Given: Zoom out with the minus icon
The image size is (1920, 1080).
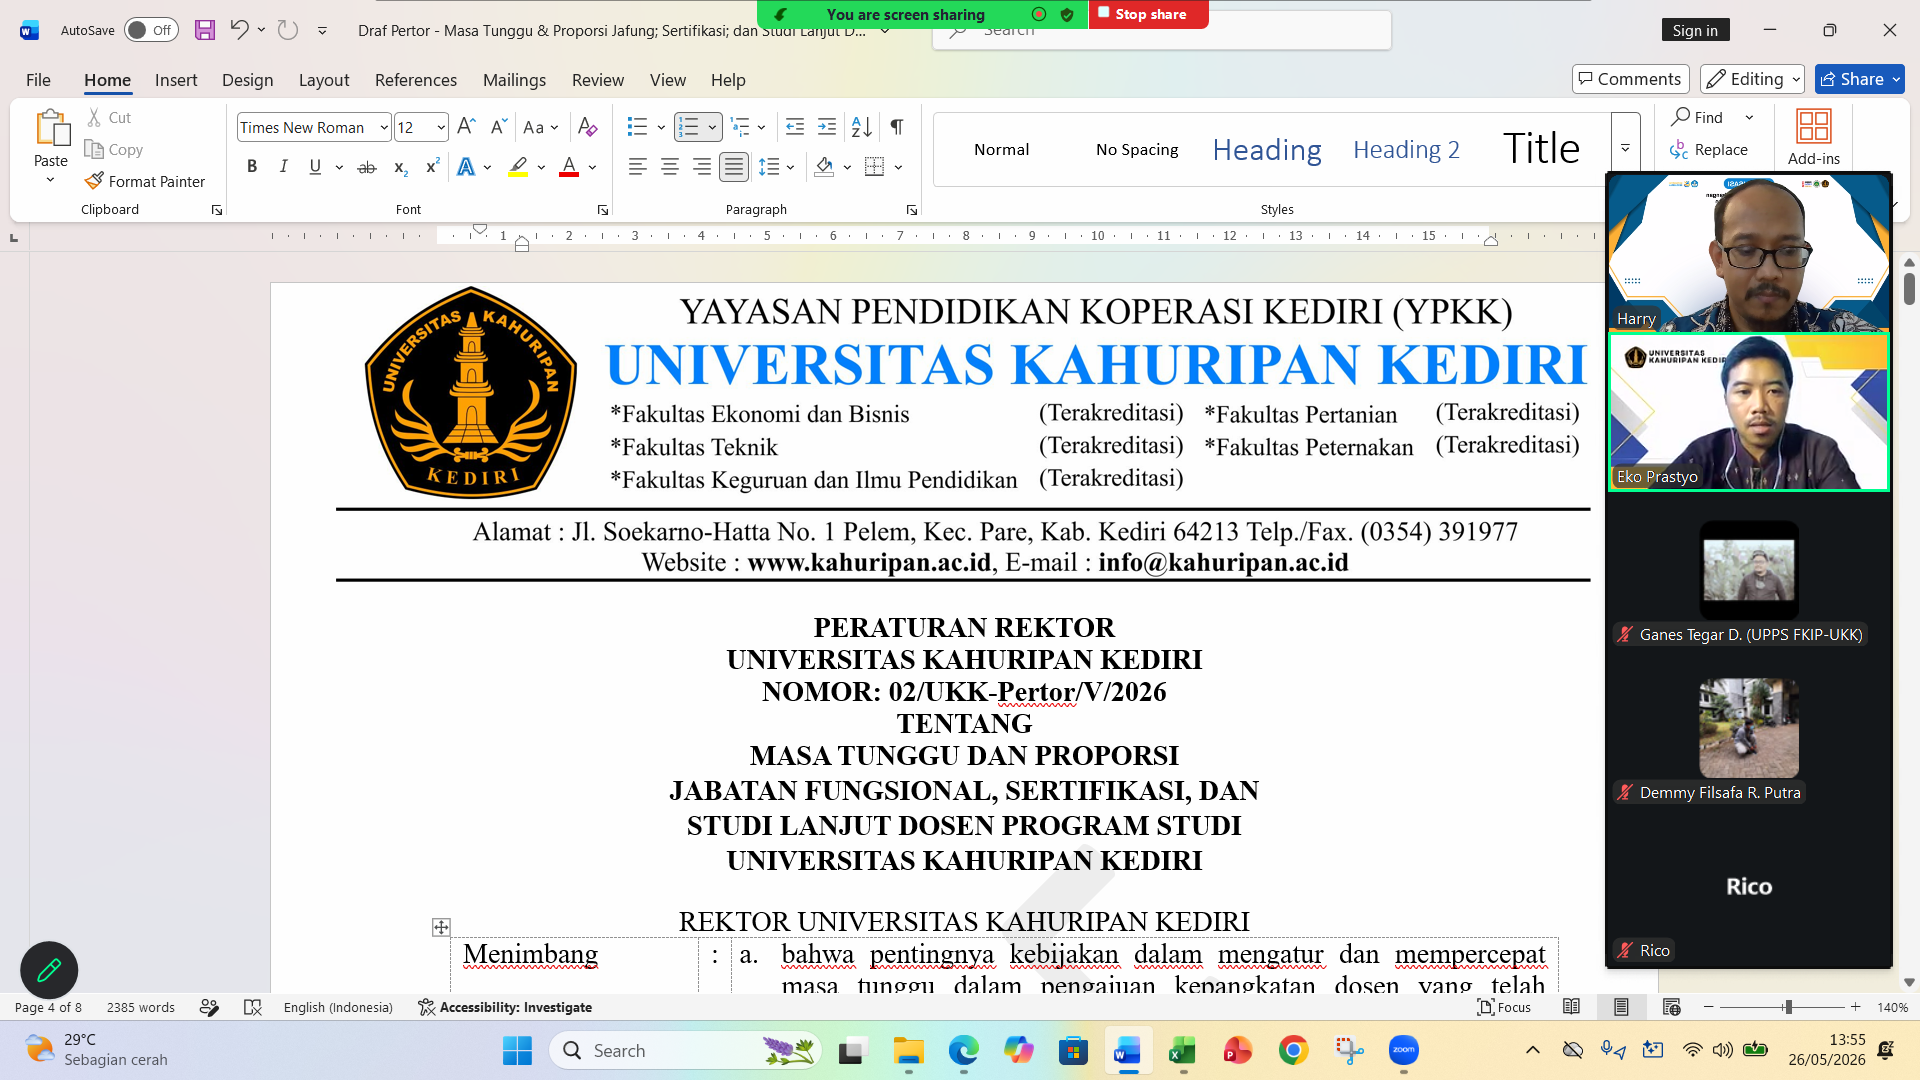Looking at the screenshot, I should (x=1709, y=1007).
